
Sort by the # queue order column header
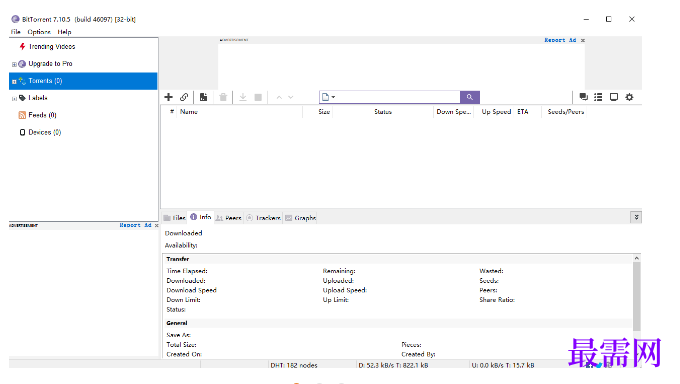pyautogui.click(x=172, y=112)
